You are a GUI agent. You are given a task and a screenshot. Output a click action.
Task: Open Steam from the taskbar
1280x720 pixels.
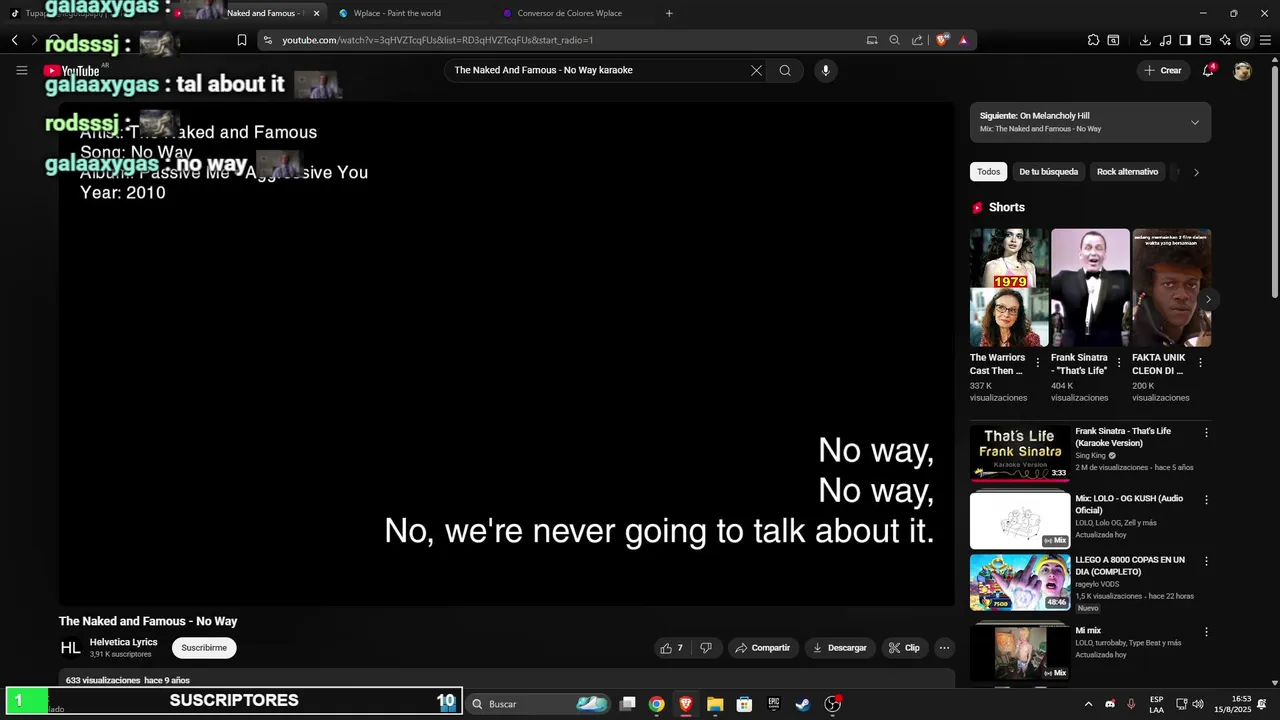(803, 704)
